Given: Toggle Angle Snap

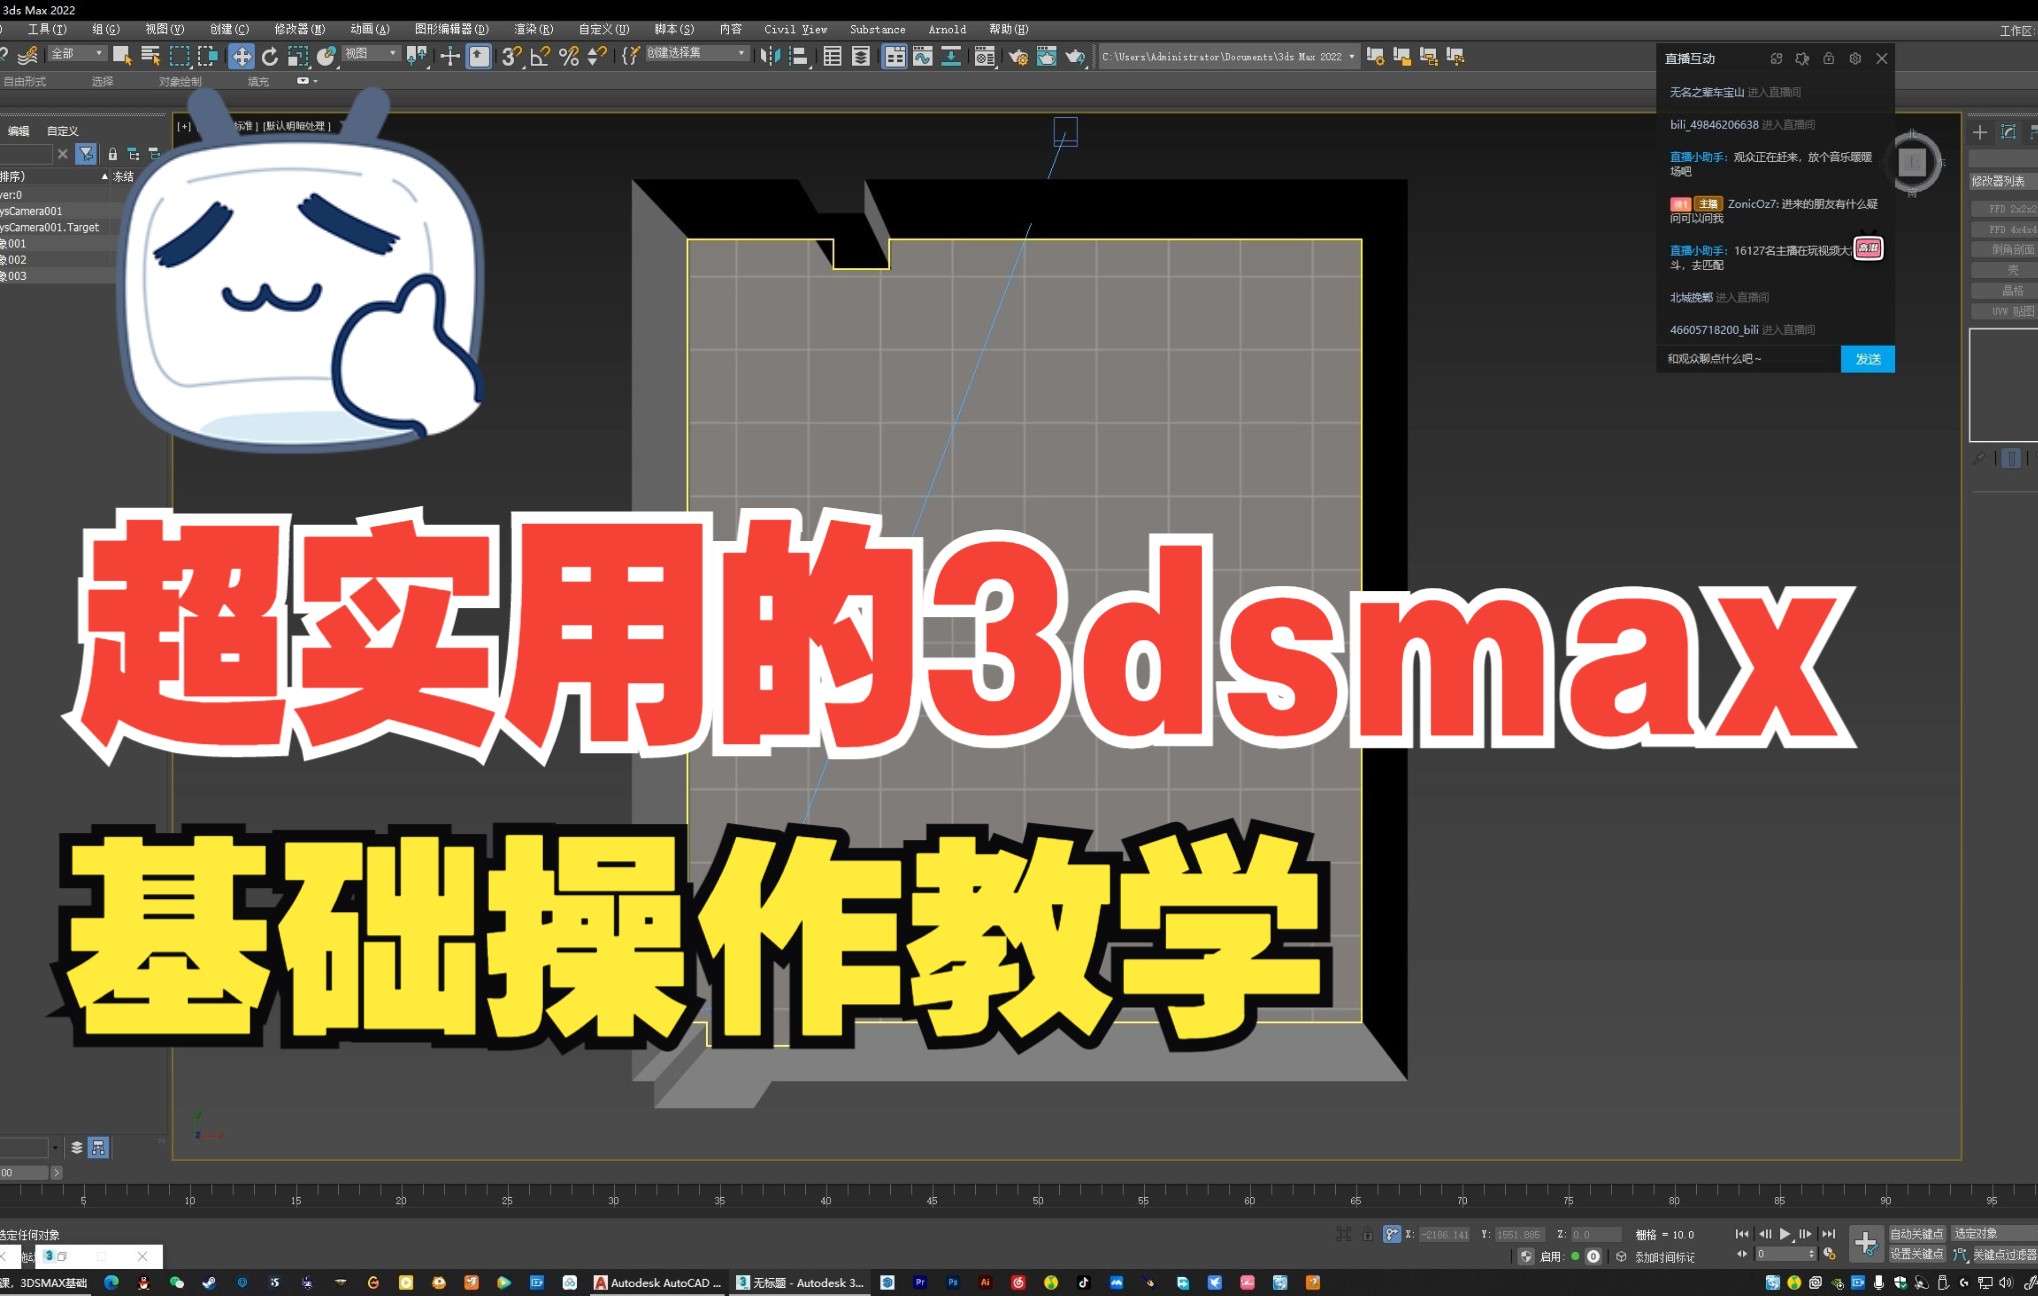Looking at the screenshot, I should click(540, 56).
